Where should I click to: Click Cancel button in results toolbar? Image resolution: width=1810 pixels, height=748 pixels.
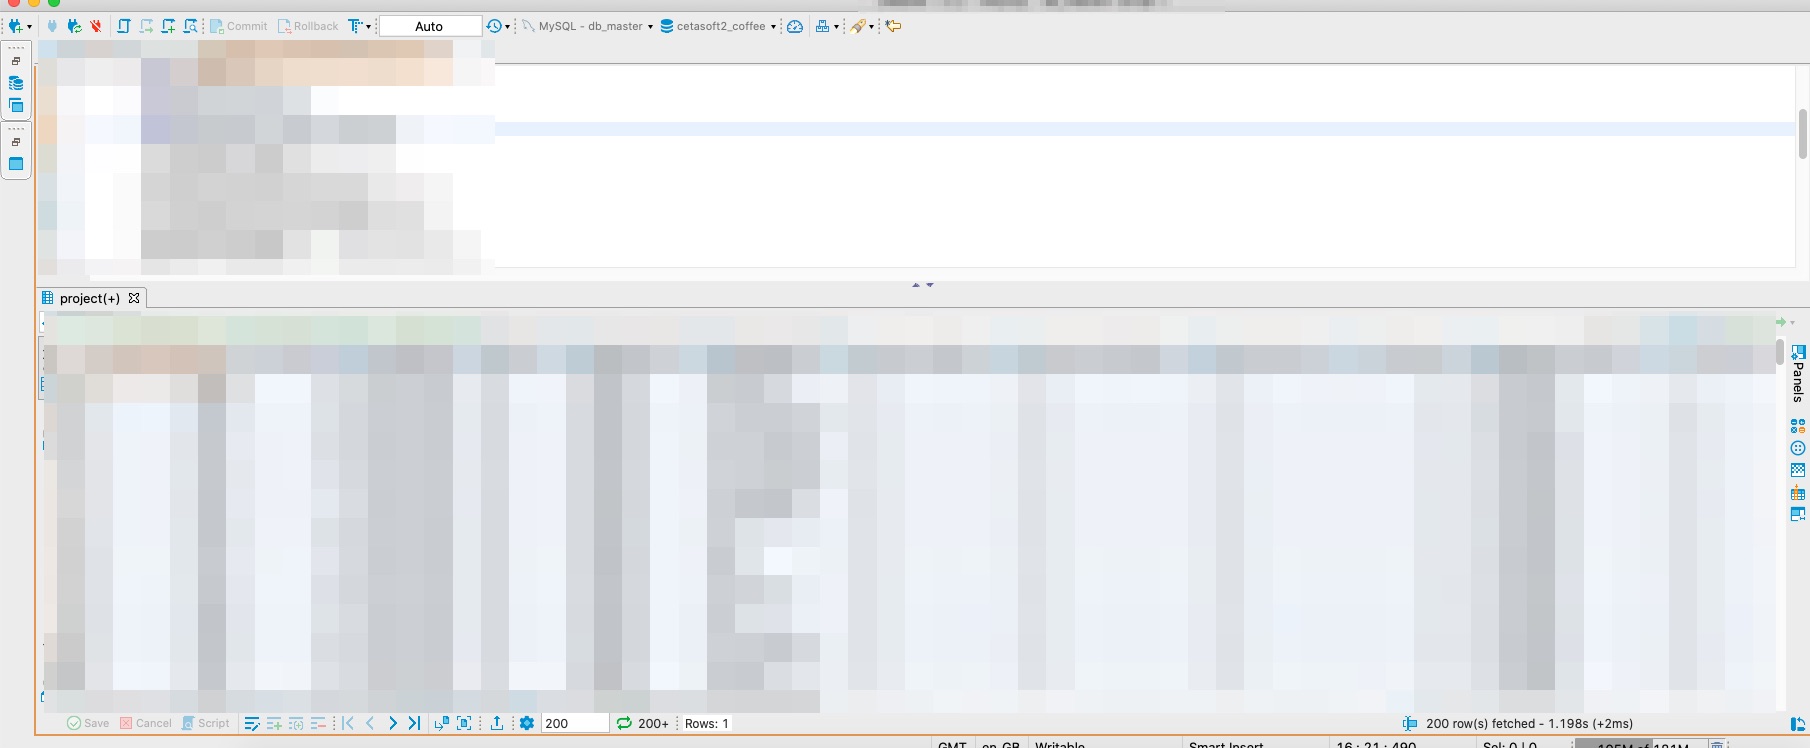click(146, 723)
